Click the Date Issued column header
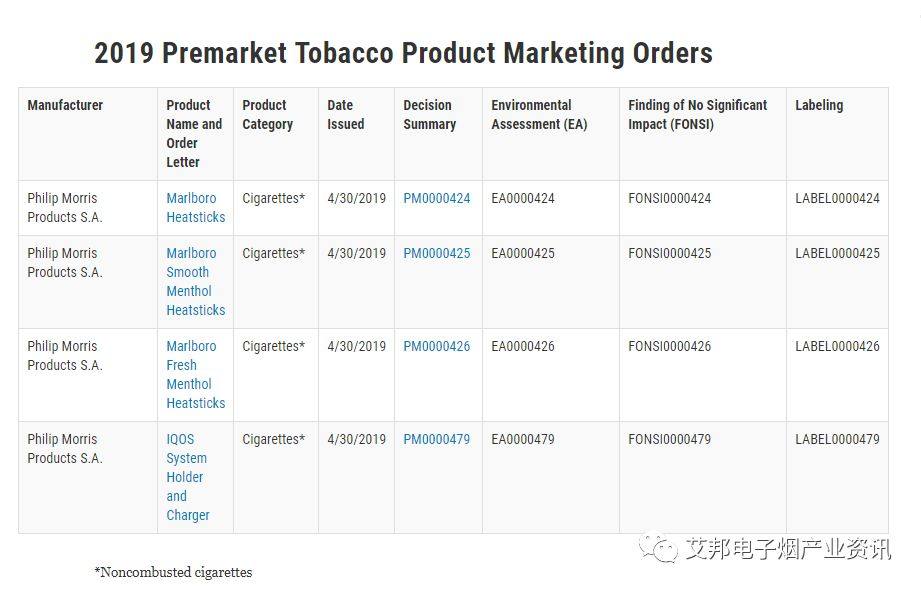 345,115
